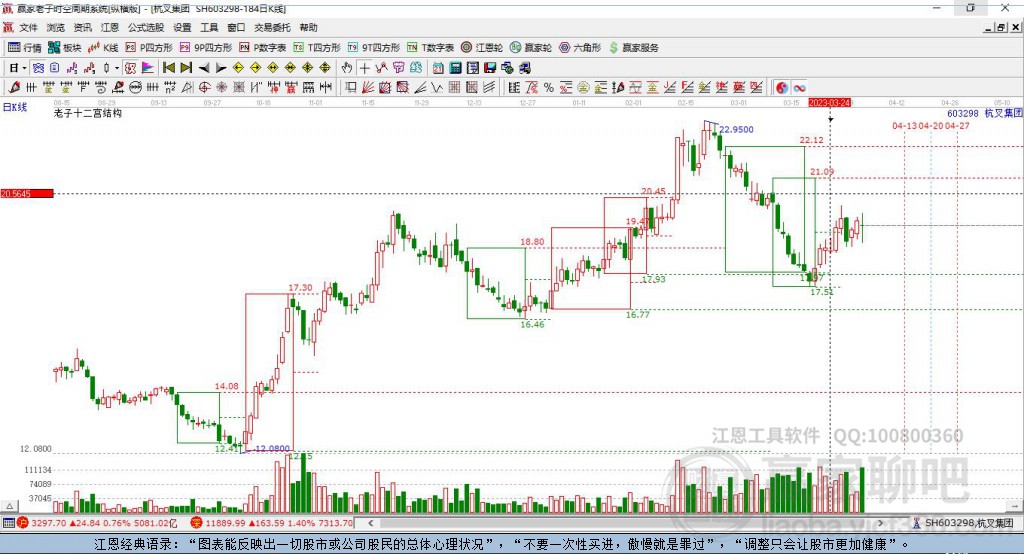This screenshot has width=1024, height=554.
Task: Open 赢家服务 with the dollar icon
Action: 633,47
